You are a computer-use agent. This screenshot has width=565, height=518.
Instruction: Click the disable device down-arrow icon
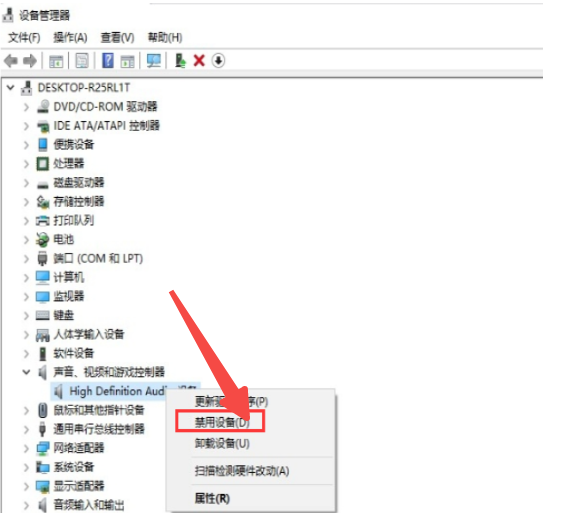(x=218, y=61)
